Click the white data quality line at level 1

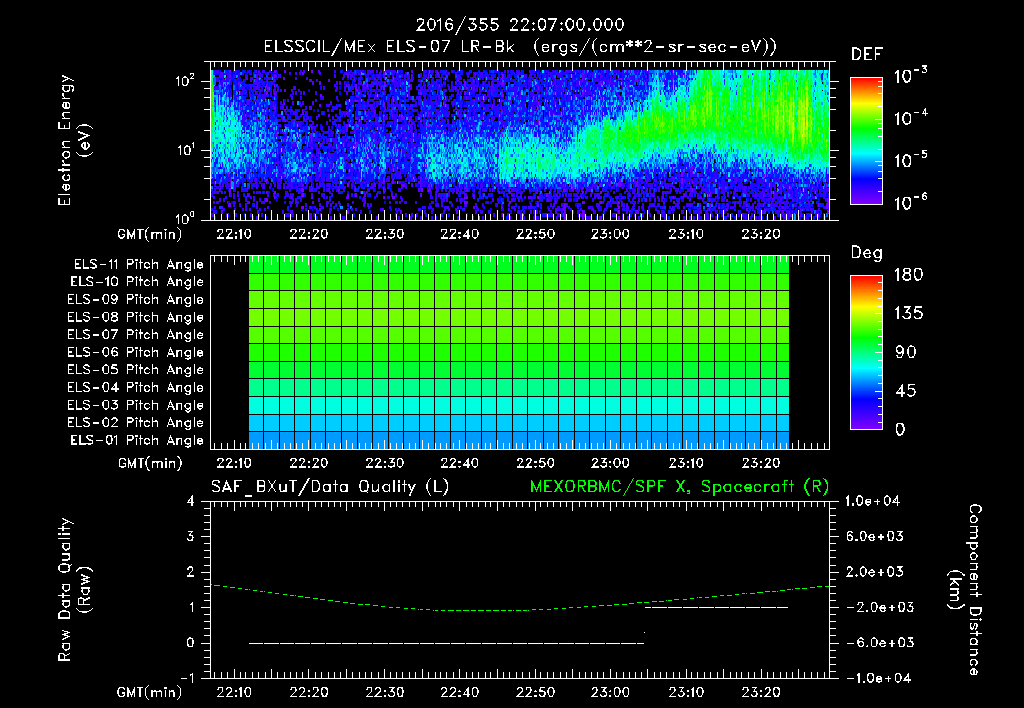pyautogui.click(x=716, y=607)
